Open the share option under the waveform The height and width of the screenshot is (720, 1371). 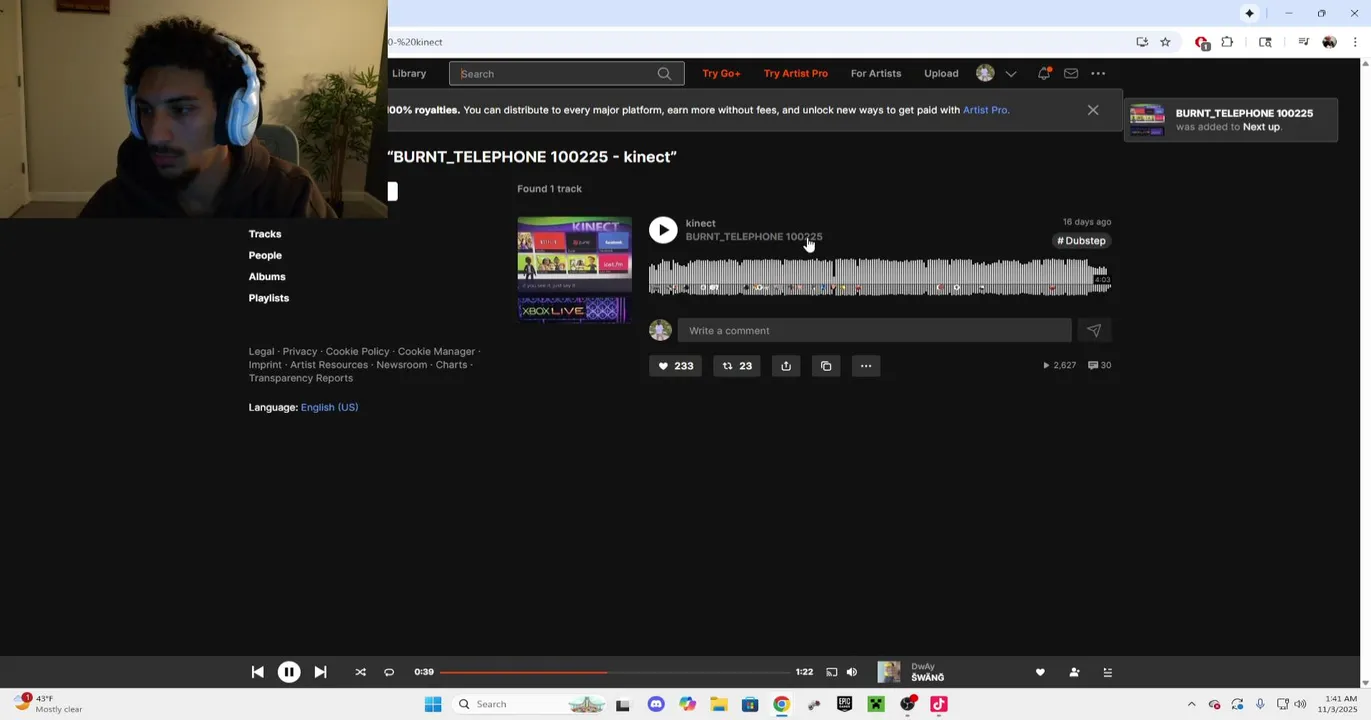(x=786, y=366)
